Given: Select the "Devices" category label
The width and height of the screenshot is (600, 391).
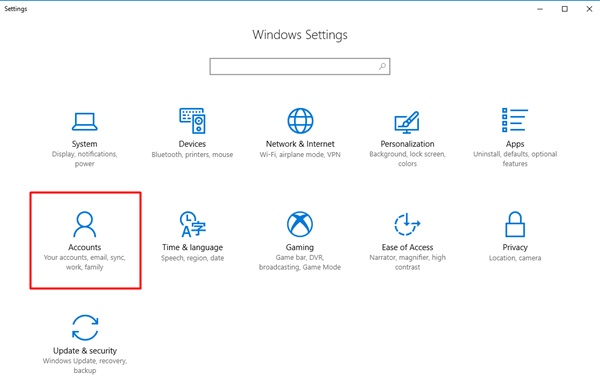Looking at the screenshot, I should (192, 144).
